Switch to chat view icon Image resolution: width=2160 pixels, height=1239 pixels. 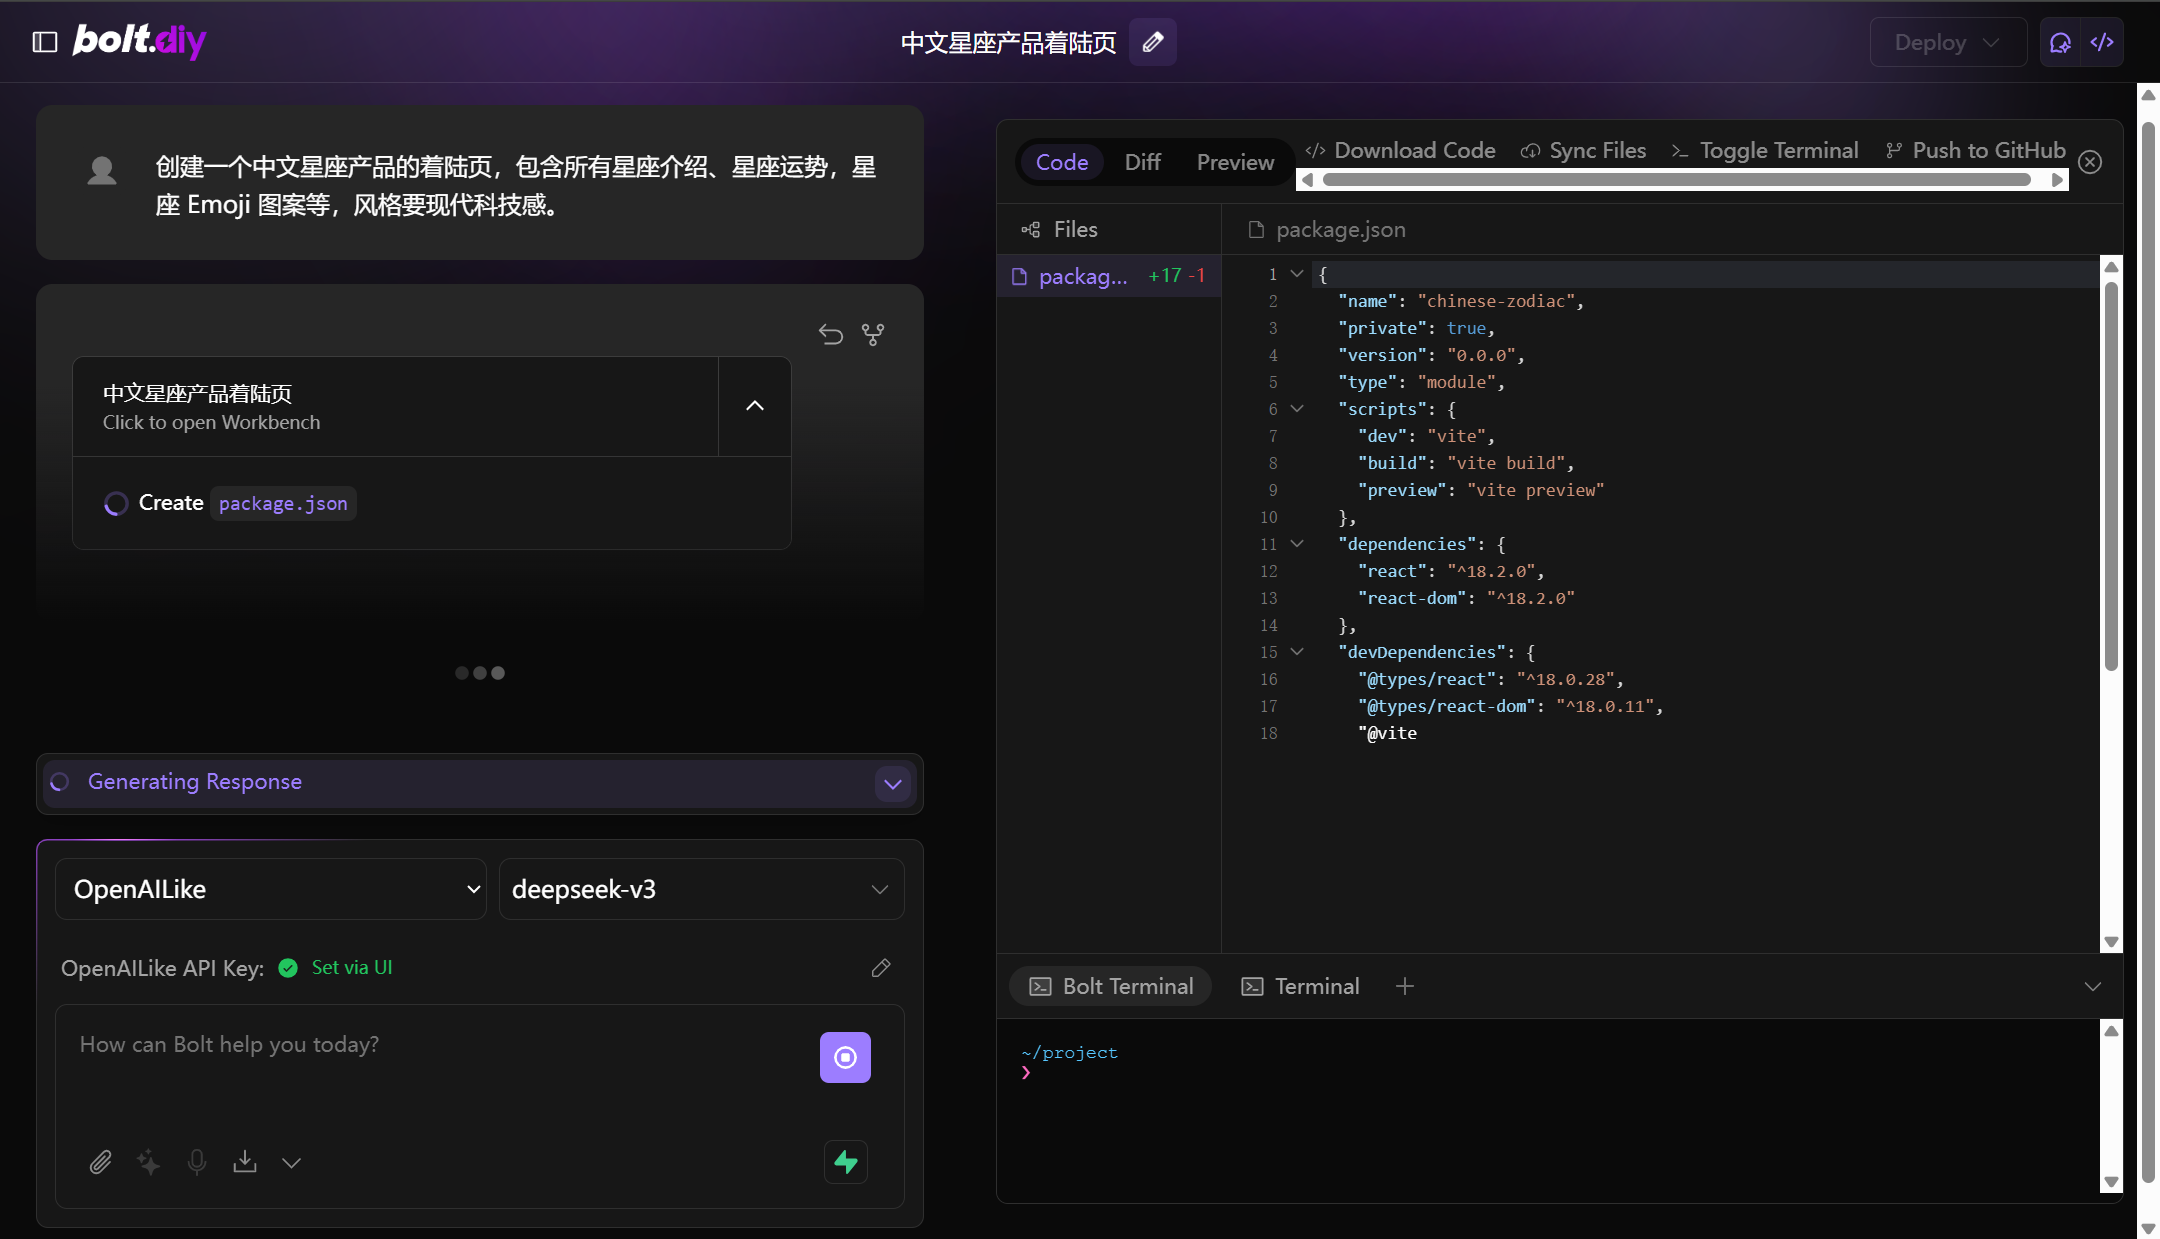coord(2061,42)
